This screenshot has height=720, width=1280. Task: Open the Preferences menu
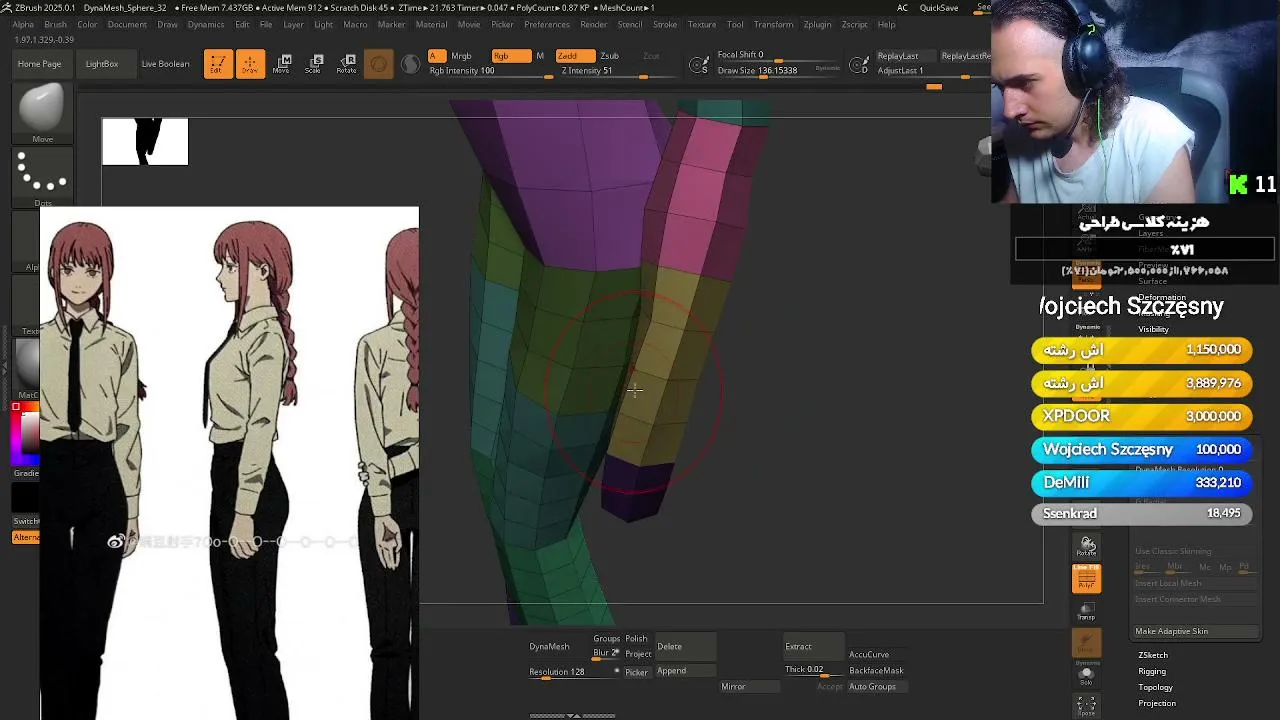coord(547,25)
